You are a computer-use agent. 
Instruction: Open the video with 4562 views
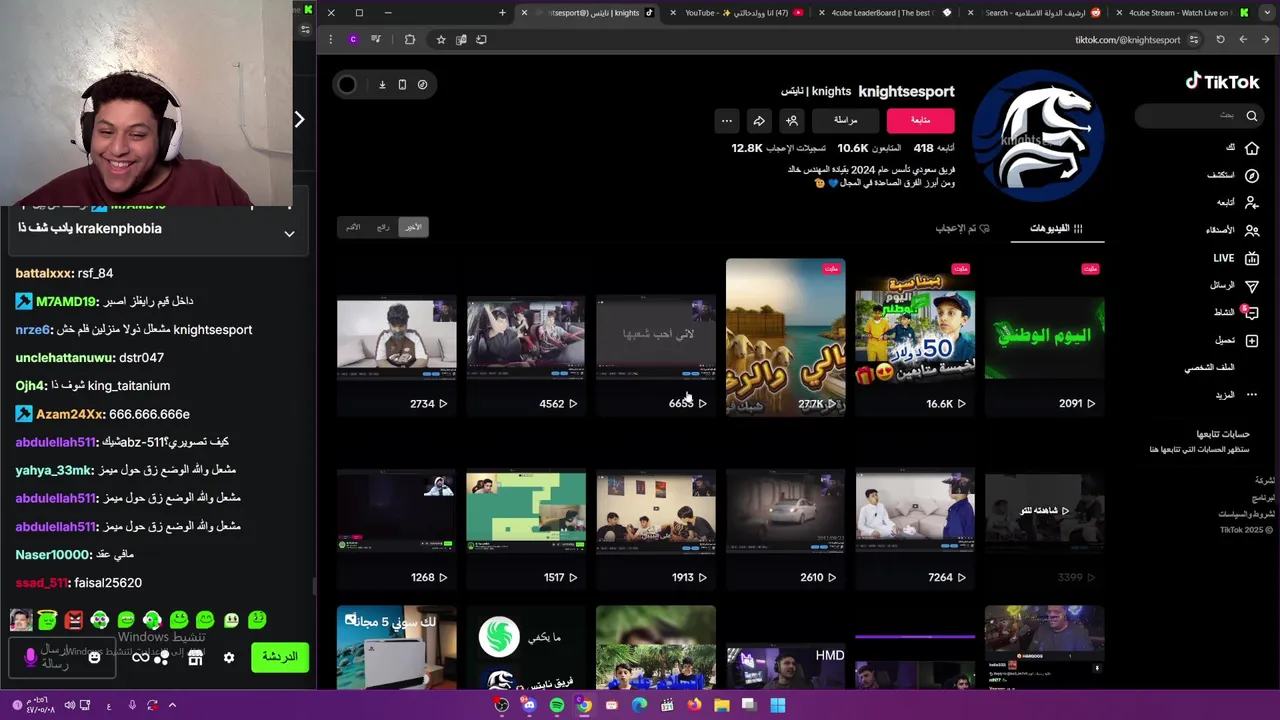coord(526,337)
